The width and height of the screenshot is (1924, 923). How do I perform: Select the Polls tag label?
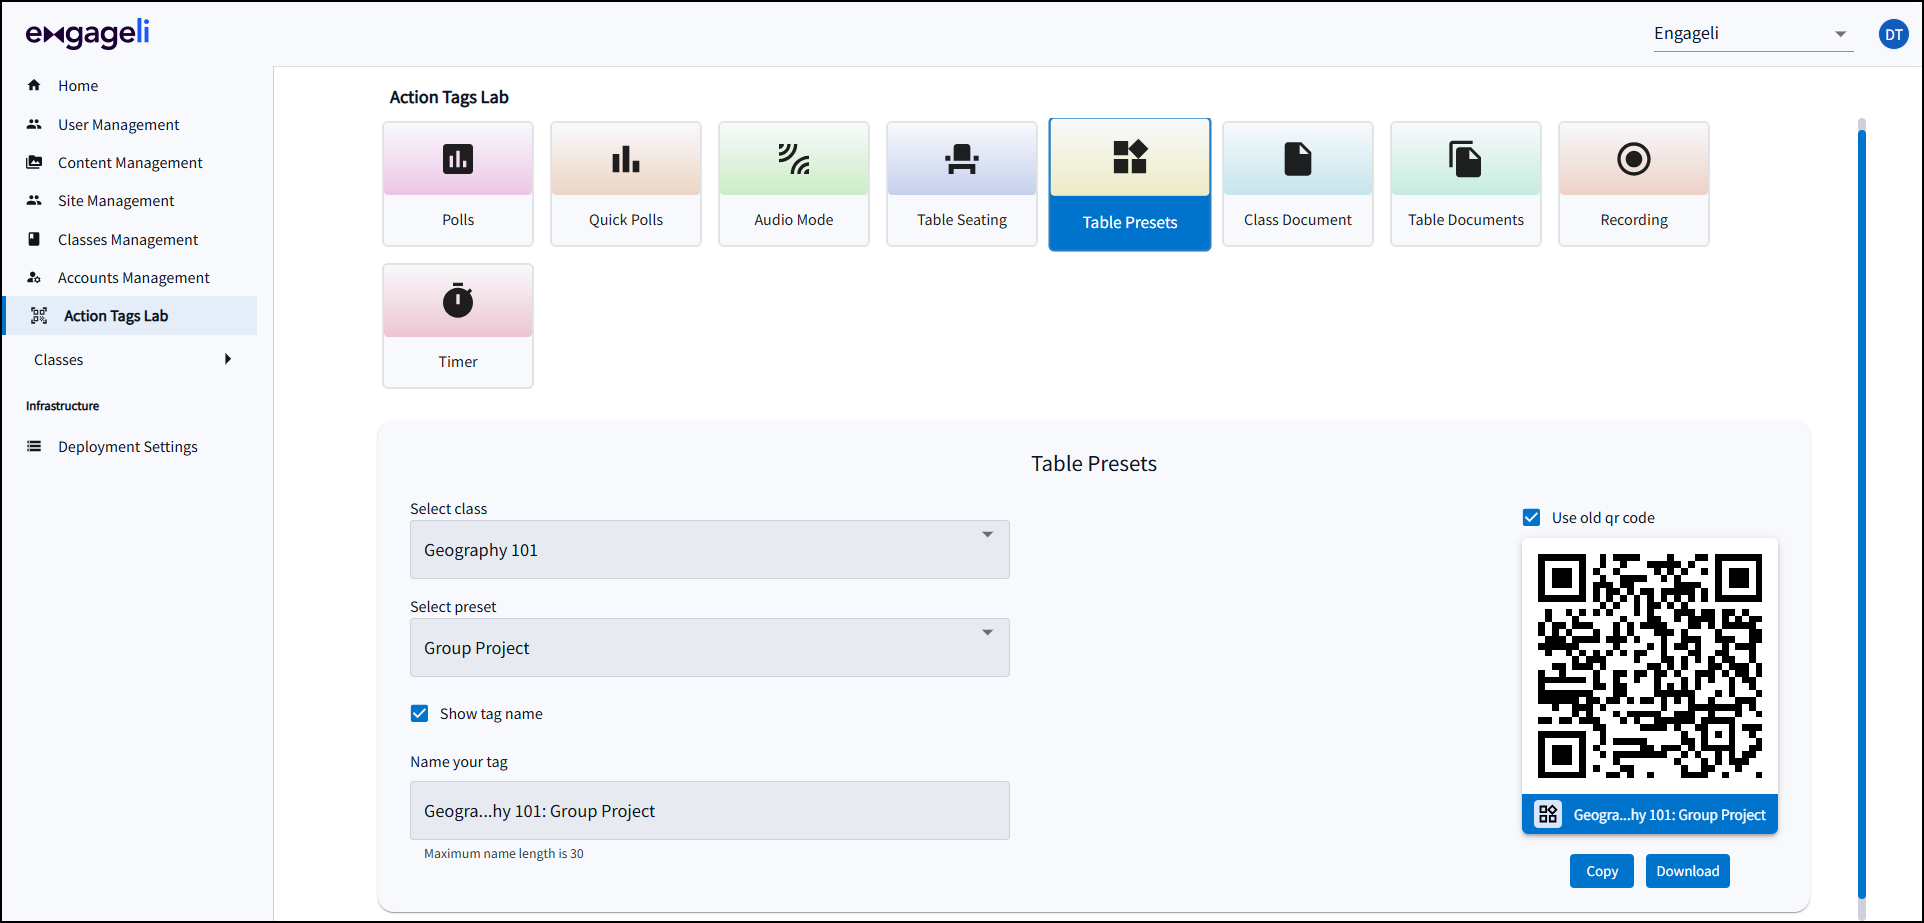[x=458, y=220]
